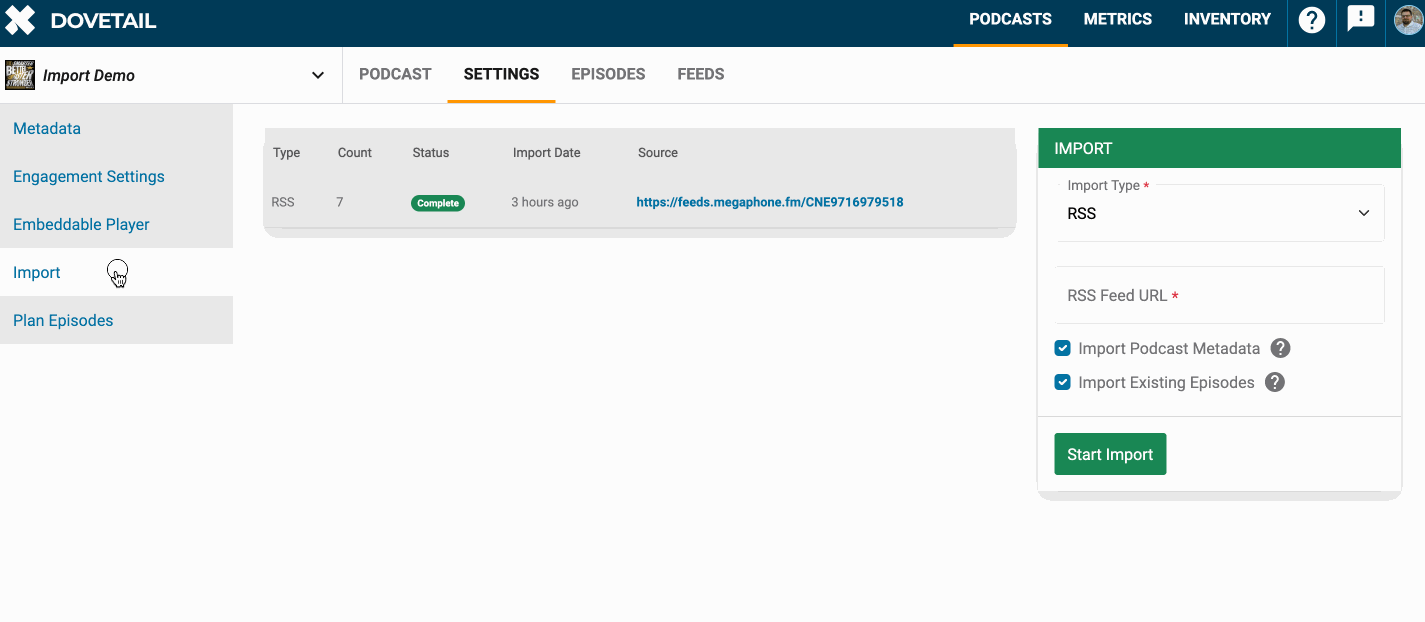This screenshot has width=1425, height=622.
Task: Open Inventory in top navigation
Action: (1227, 19)
